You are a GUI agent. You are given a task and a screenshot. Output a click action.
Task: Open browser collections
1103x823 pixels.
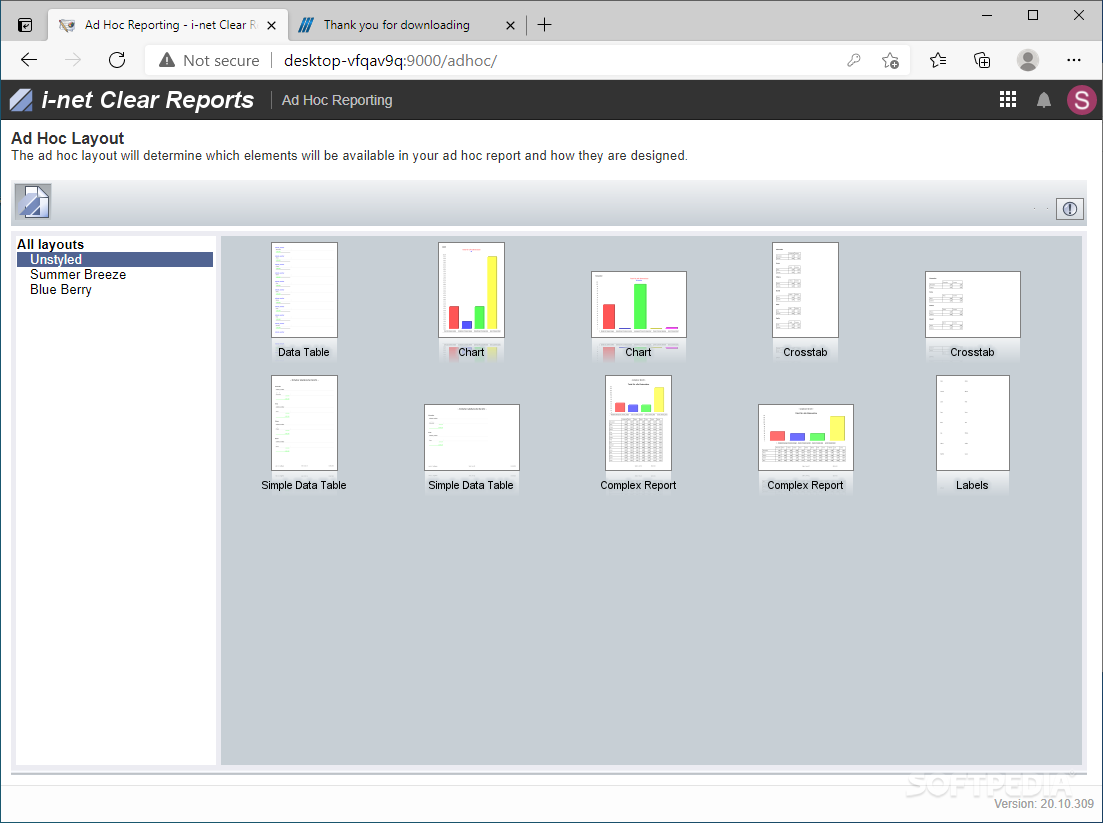pyautogui.click(x=982, y=60)
